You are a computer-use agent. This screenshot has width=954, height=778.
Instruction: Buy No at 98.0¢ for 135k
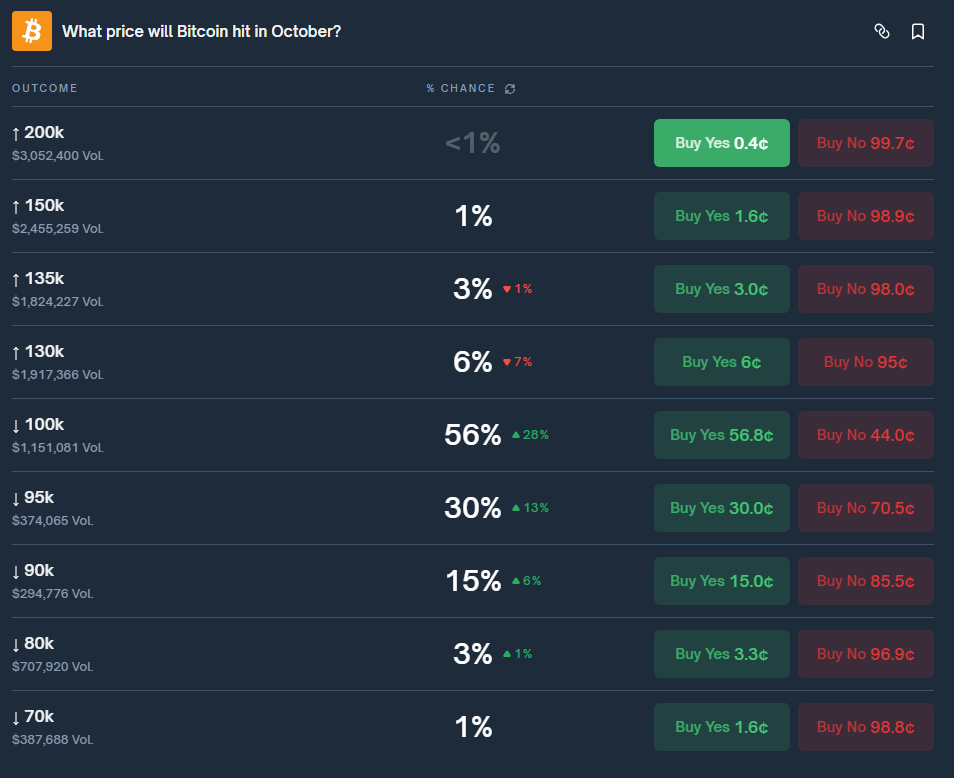[x=865, y=289]
